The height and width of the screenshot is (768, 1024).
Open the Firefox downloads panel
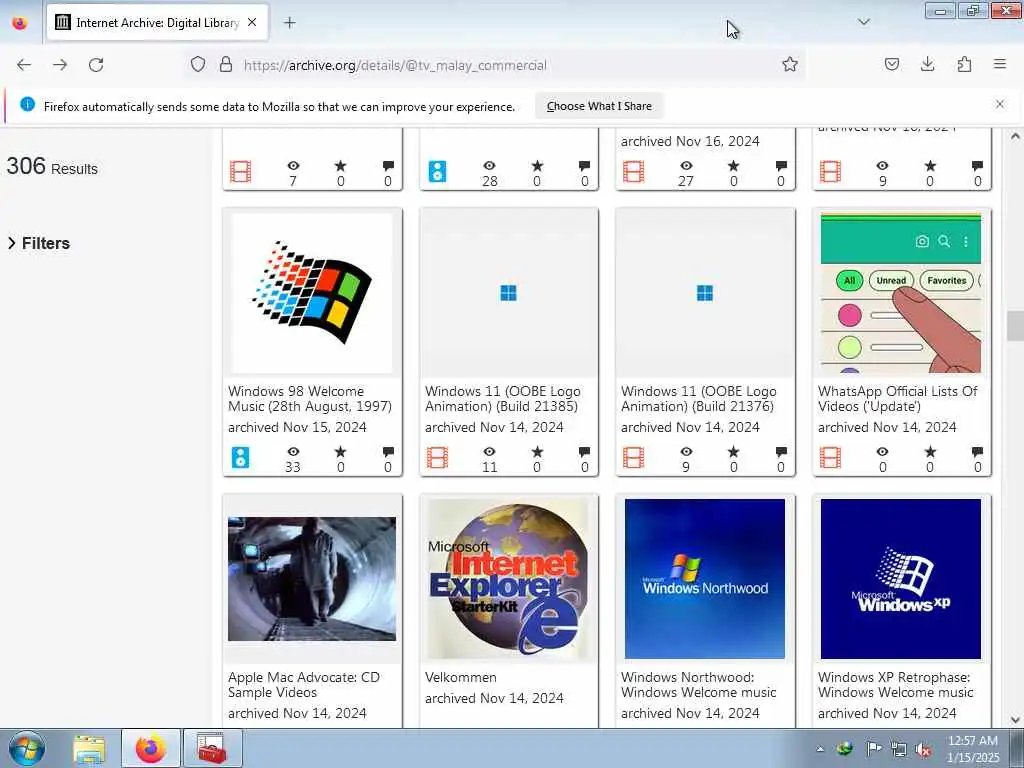click(x=927, y=65)
